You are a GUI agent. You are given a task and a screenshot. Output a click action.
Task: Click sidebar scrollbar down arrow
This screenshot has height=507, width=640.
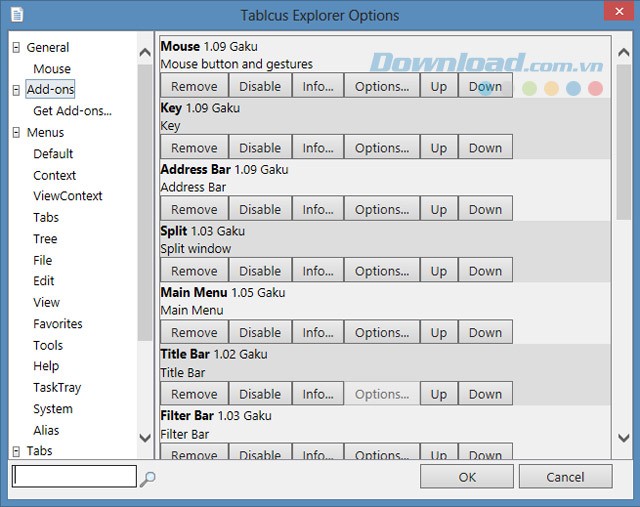(145, 438)
